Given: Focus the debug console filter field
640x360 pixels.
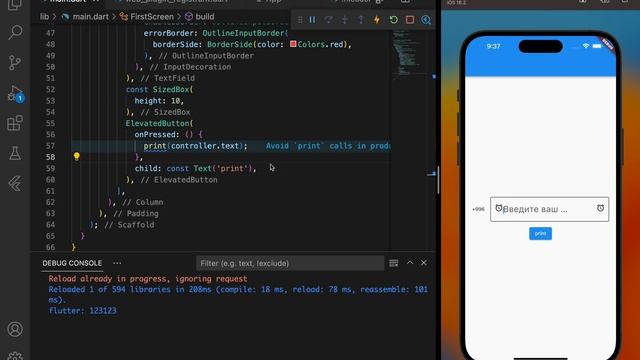Looking at the screenshot, I should pos(290,263).
